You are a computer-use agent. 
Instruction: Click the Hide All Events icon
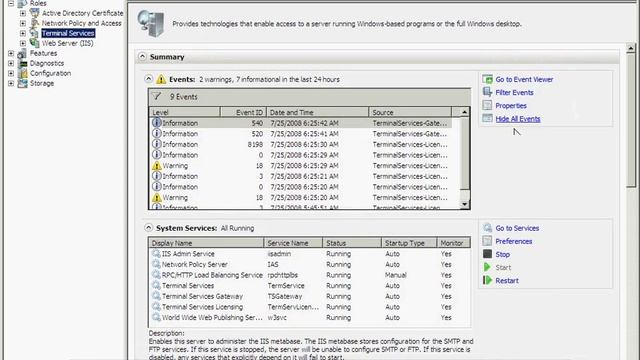click(x=487, y=118)
